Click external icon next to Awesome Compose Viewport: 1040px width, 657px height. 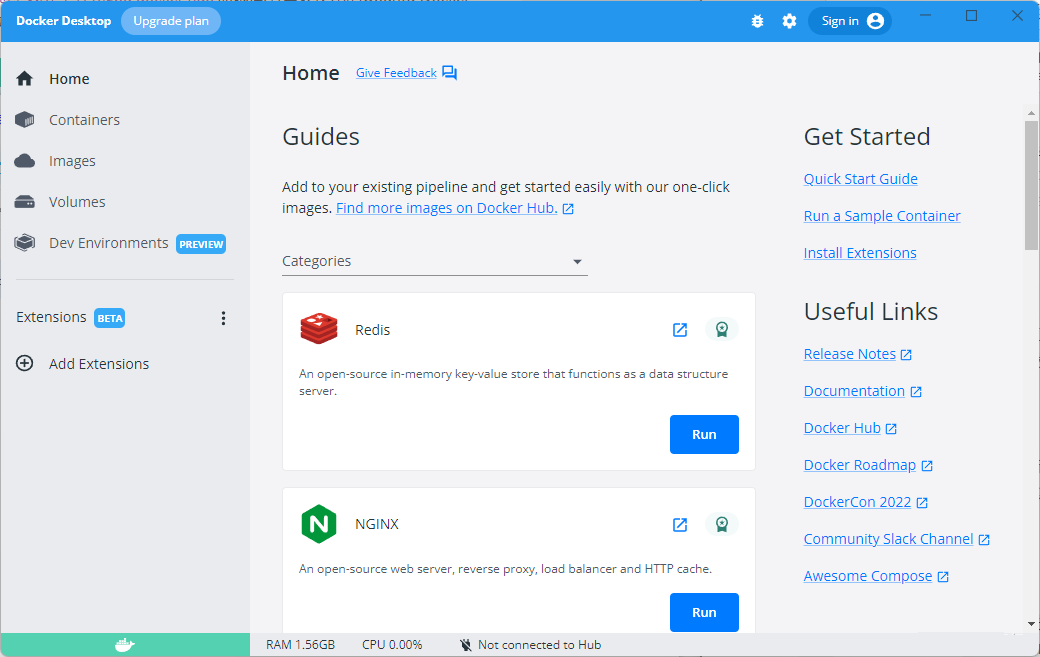[943, 577]
